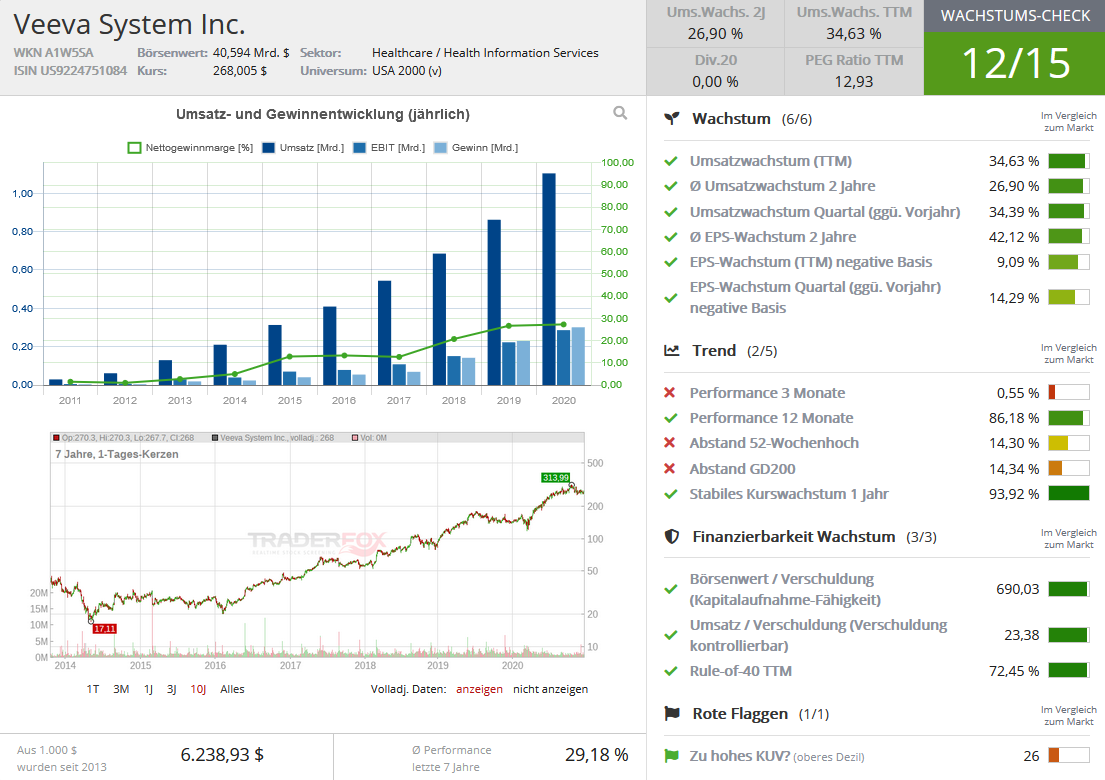The image size is (1105, 780).
Task: Click the Veeva System Inc. title
Action: tap(129, 25)
